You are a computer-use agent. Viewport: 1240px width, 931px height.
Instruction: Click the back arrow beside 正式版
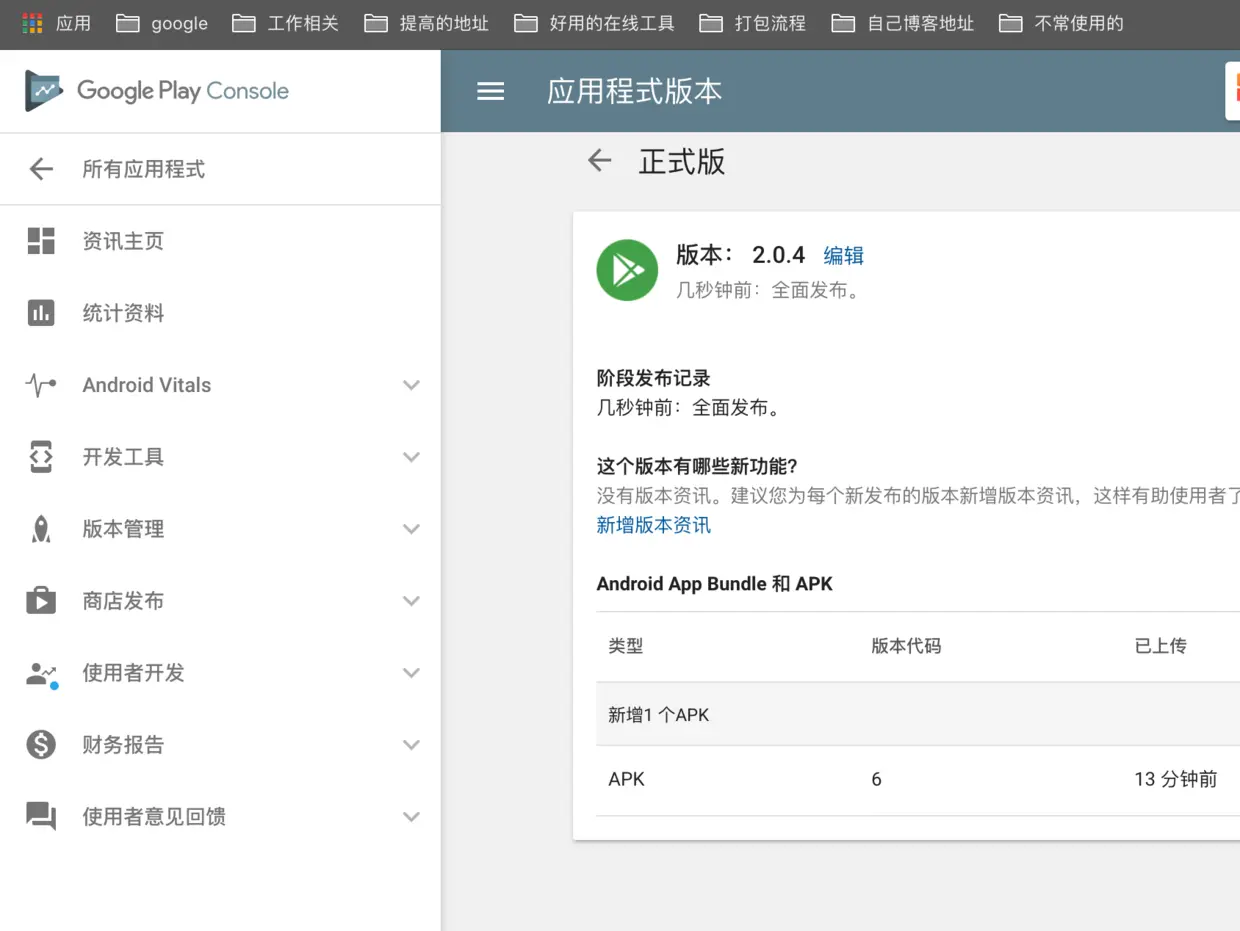pos(598,160)
